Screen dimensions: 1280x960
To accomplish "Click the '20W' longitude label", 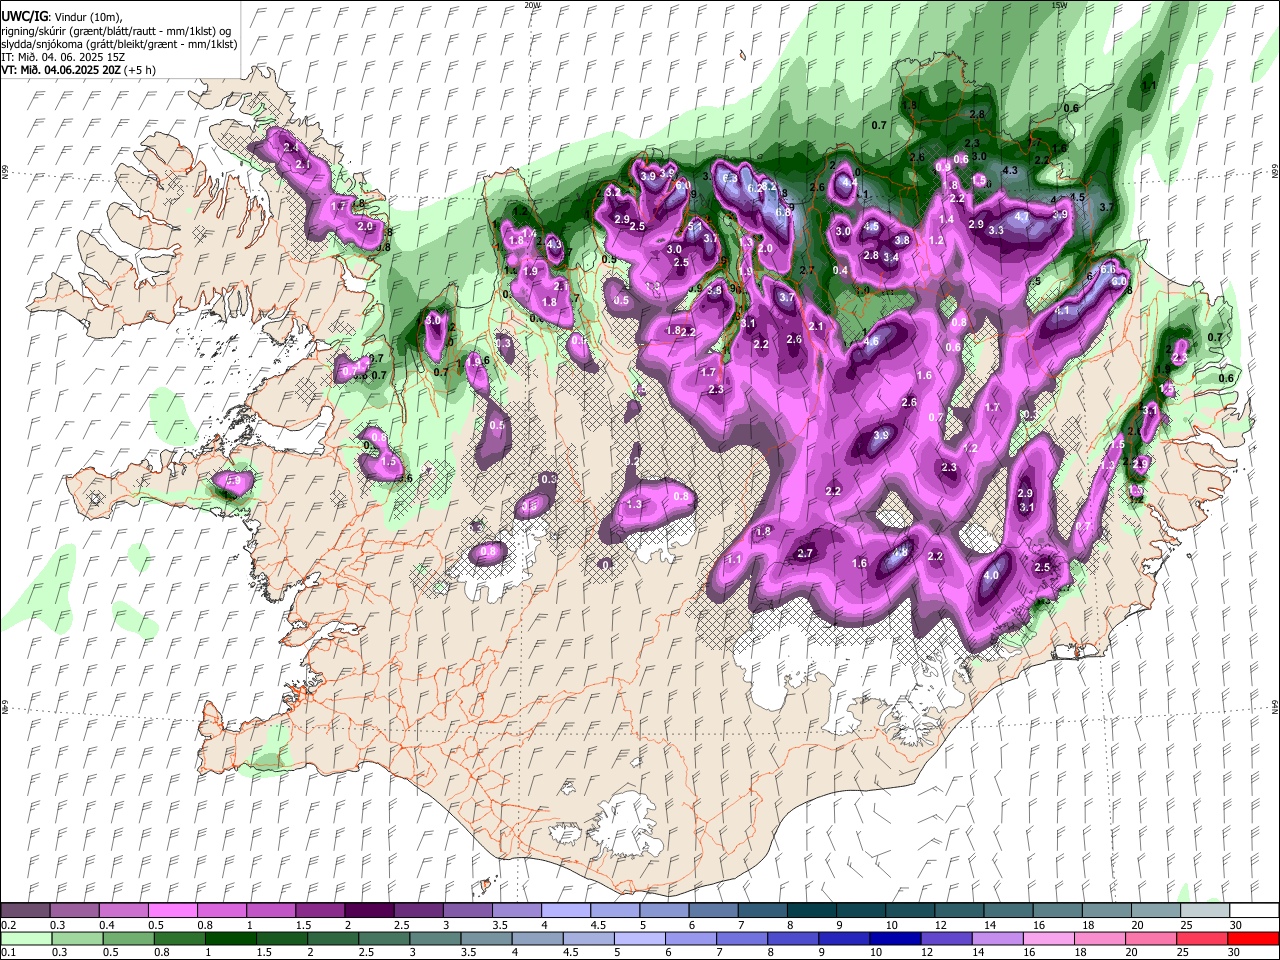I will tap(532, 5).
